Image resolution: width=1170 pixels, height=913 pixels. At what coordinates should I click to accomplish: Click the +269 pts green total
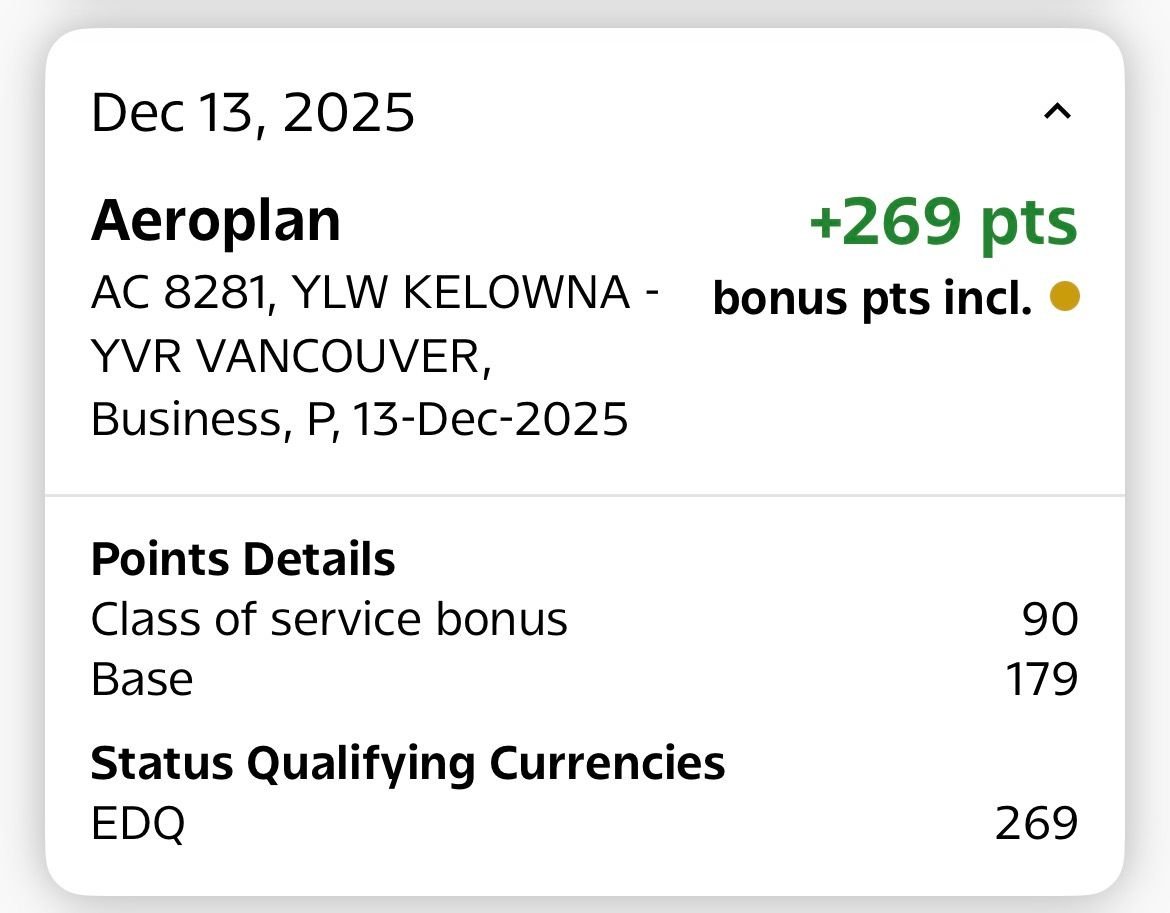[x=944, y=222]
